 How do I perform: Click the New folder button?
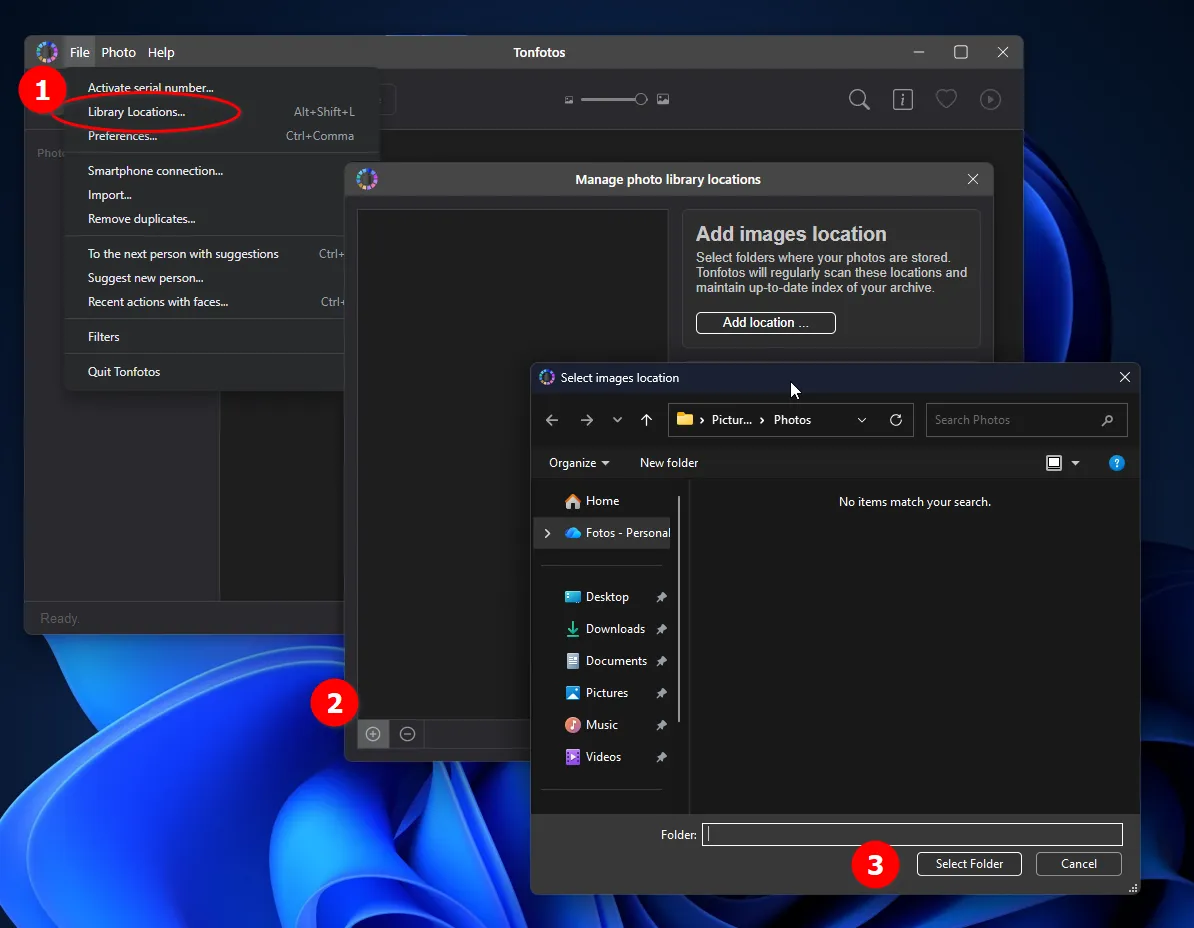click(x=669, y=463)
